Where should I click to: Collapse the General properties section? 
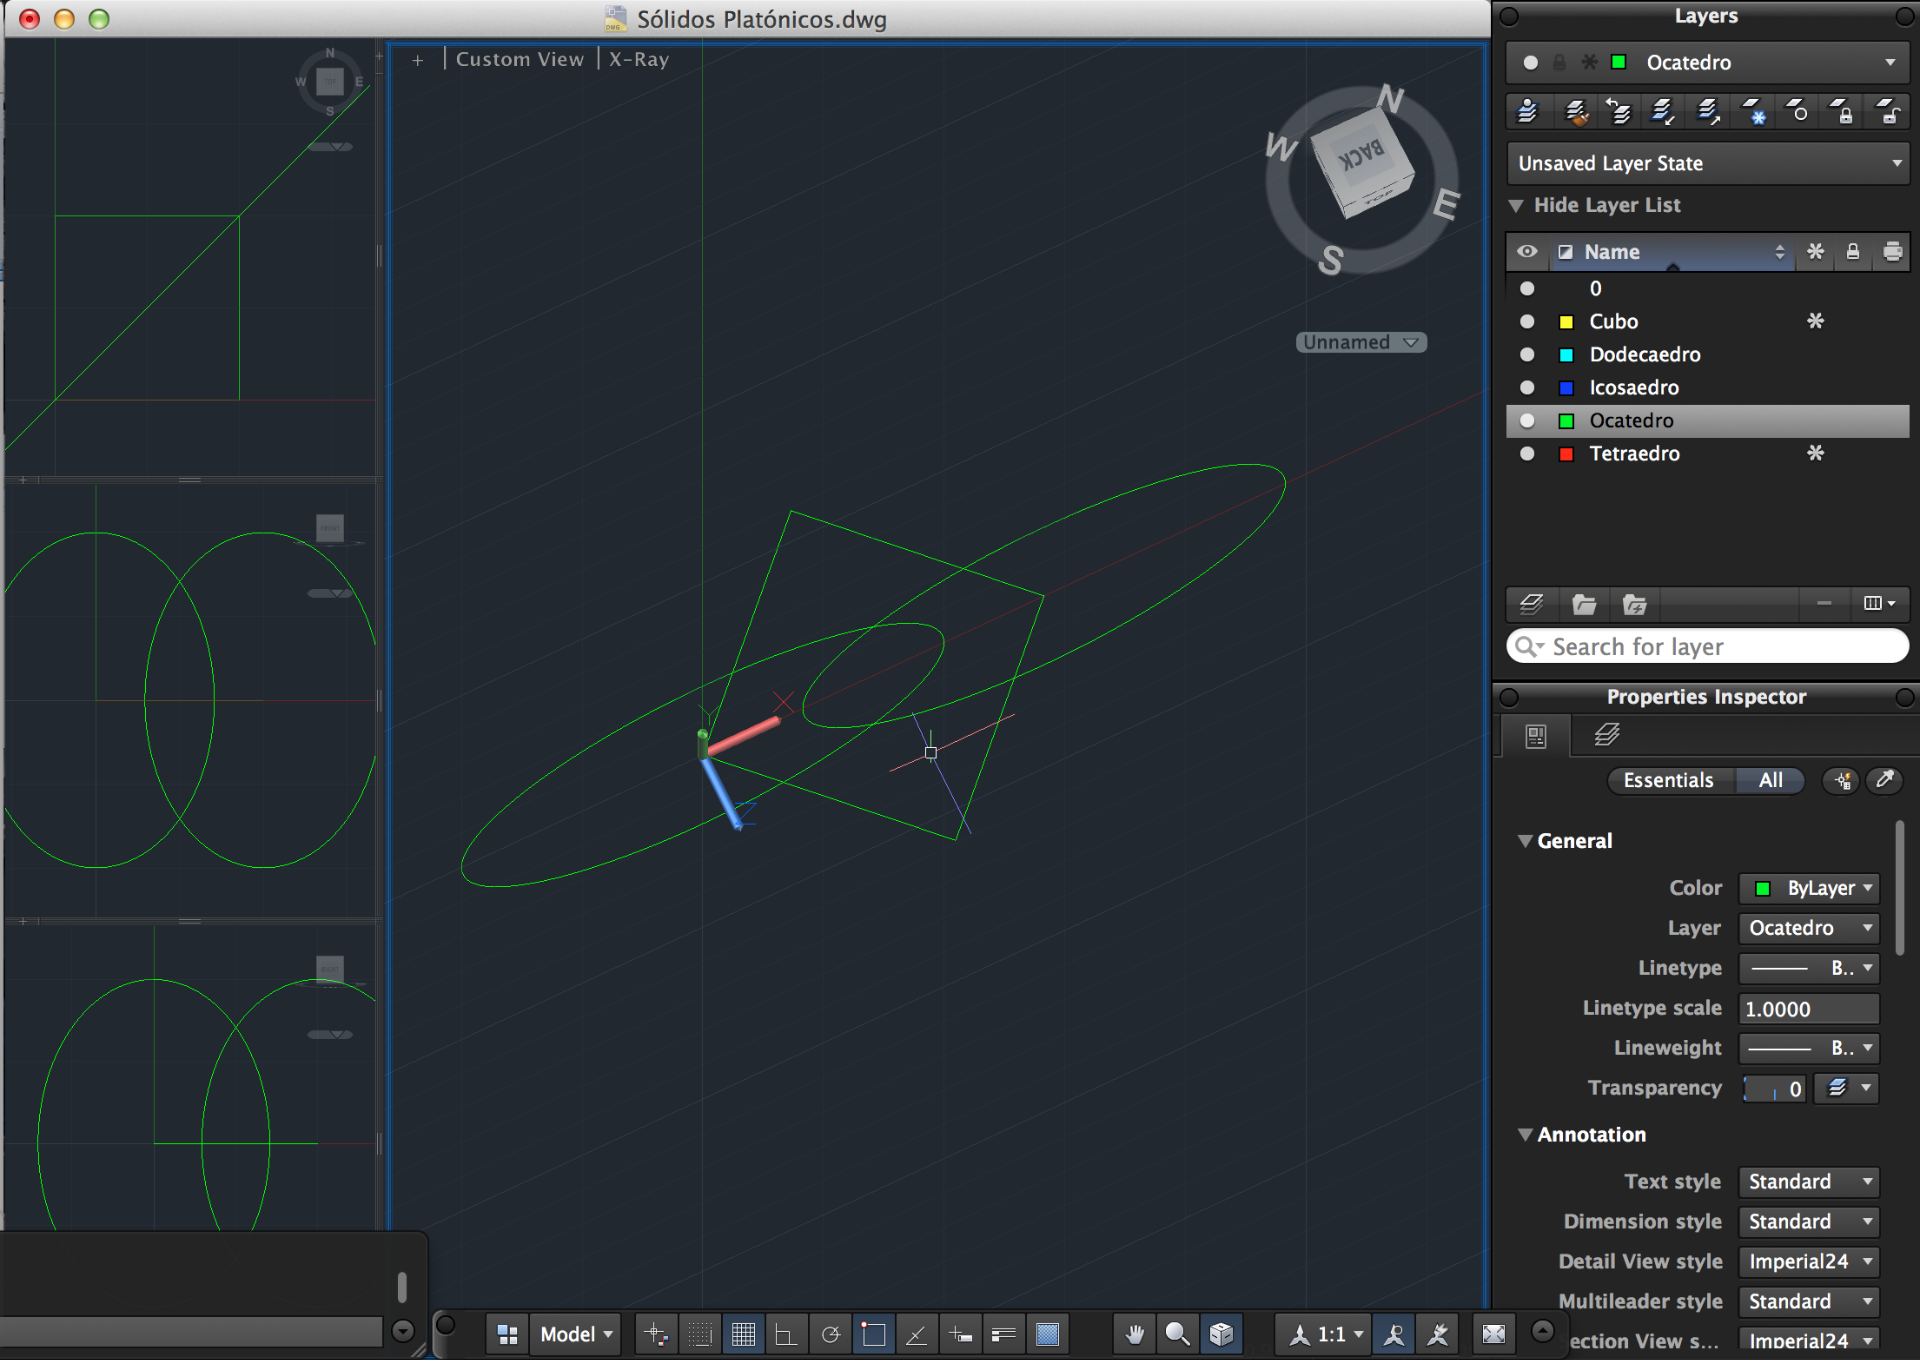[1525, 841]
